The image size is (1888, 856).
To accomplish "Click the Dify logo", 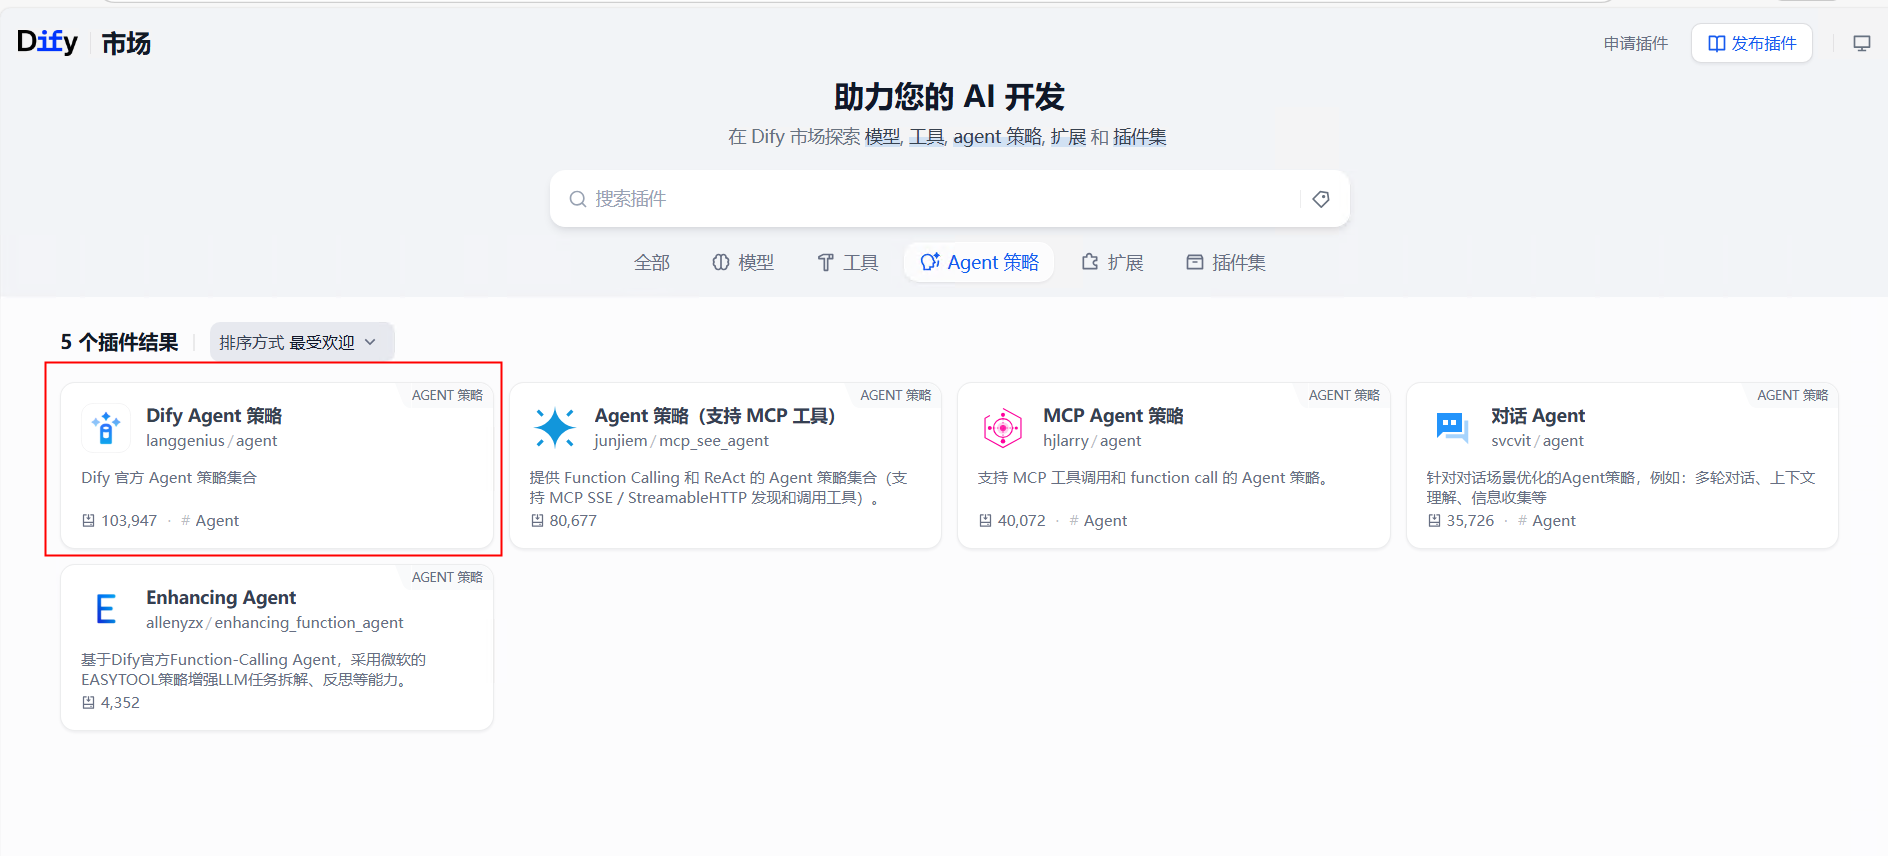I will pos(47,42).
